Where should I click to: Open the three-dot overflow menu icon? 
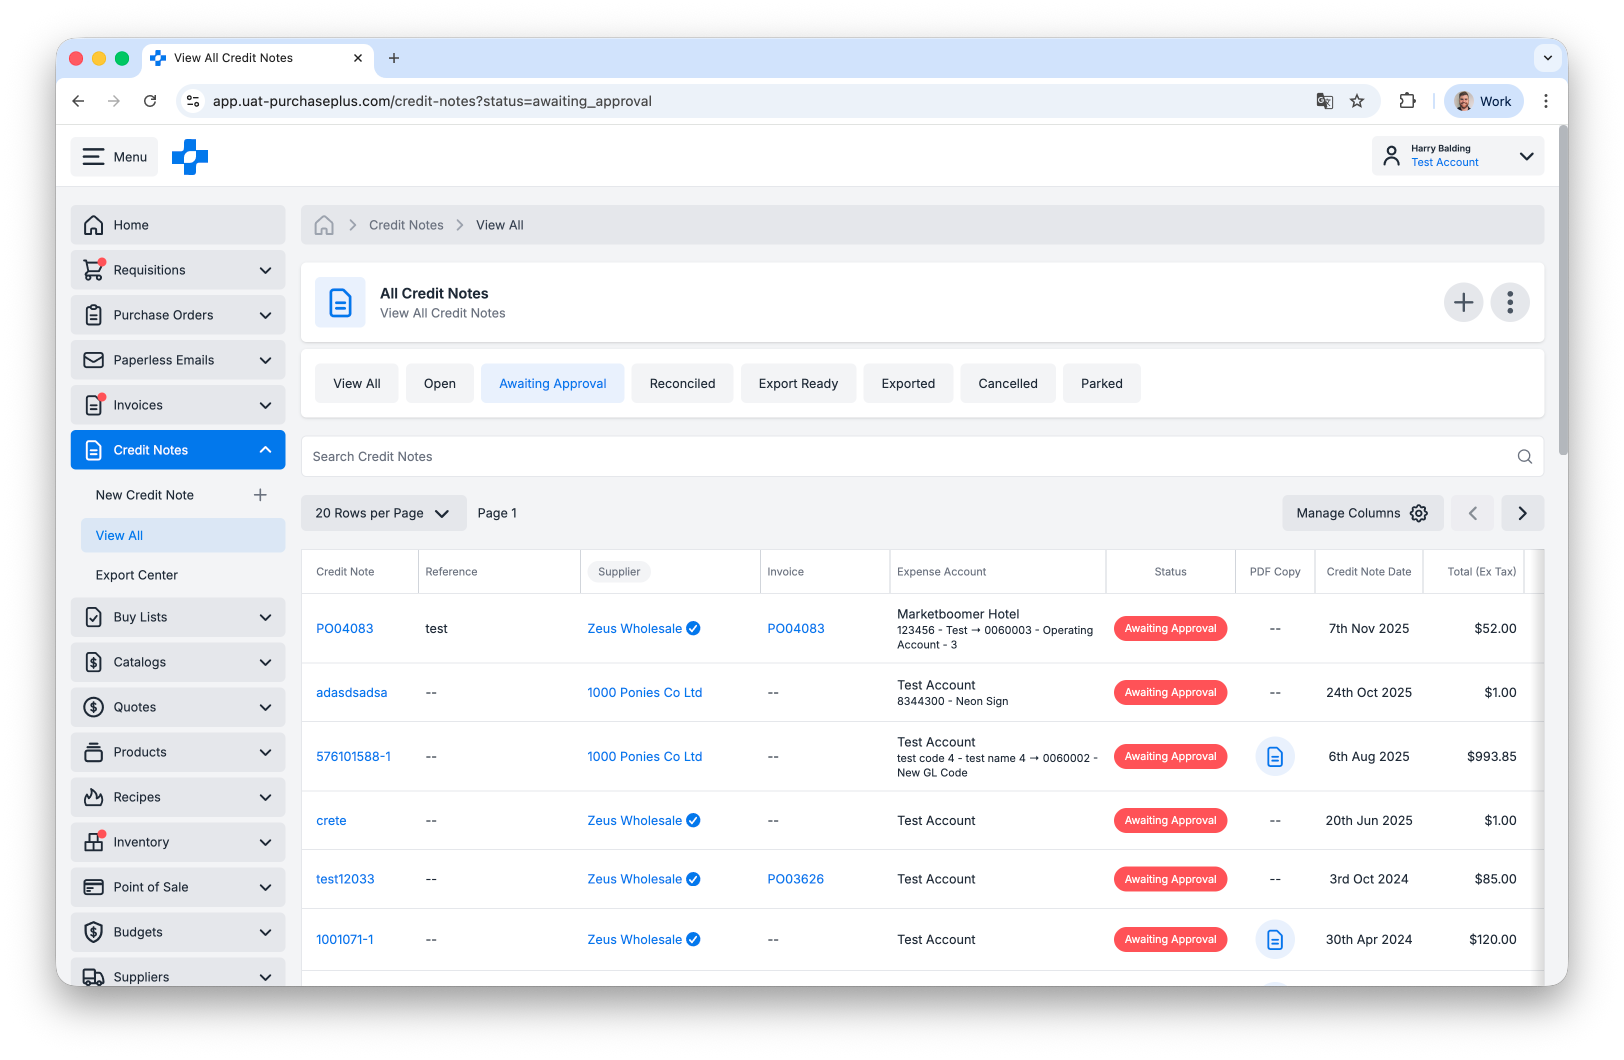[x=1510, y=302]
